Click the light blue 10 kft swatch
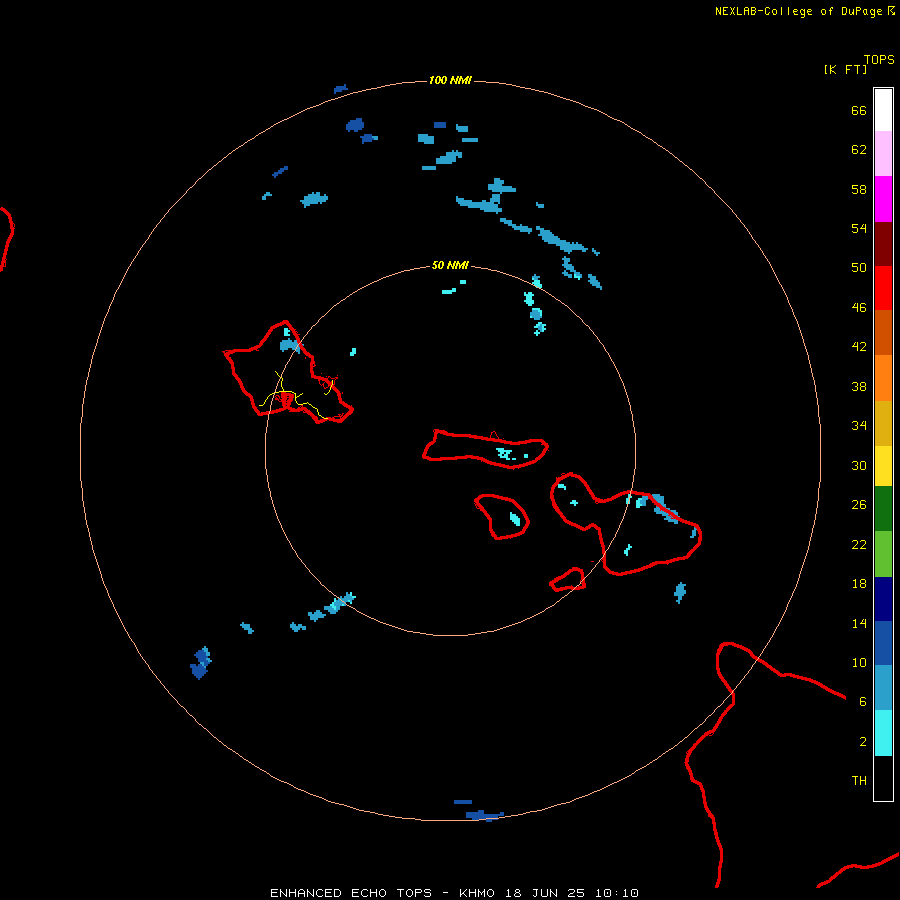The image size is (900, 900). [883, 688]
